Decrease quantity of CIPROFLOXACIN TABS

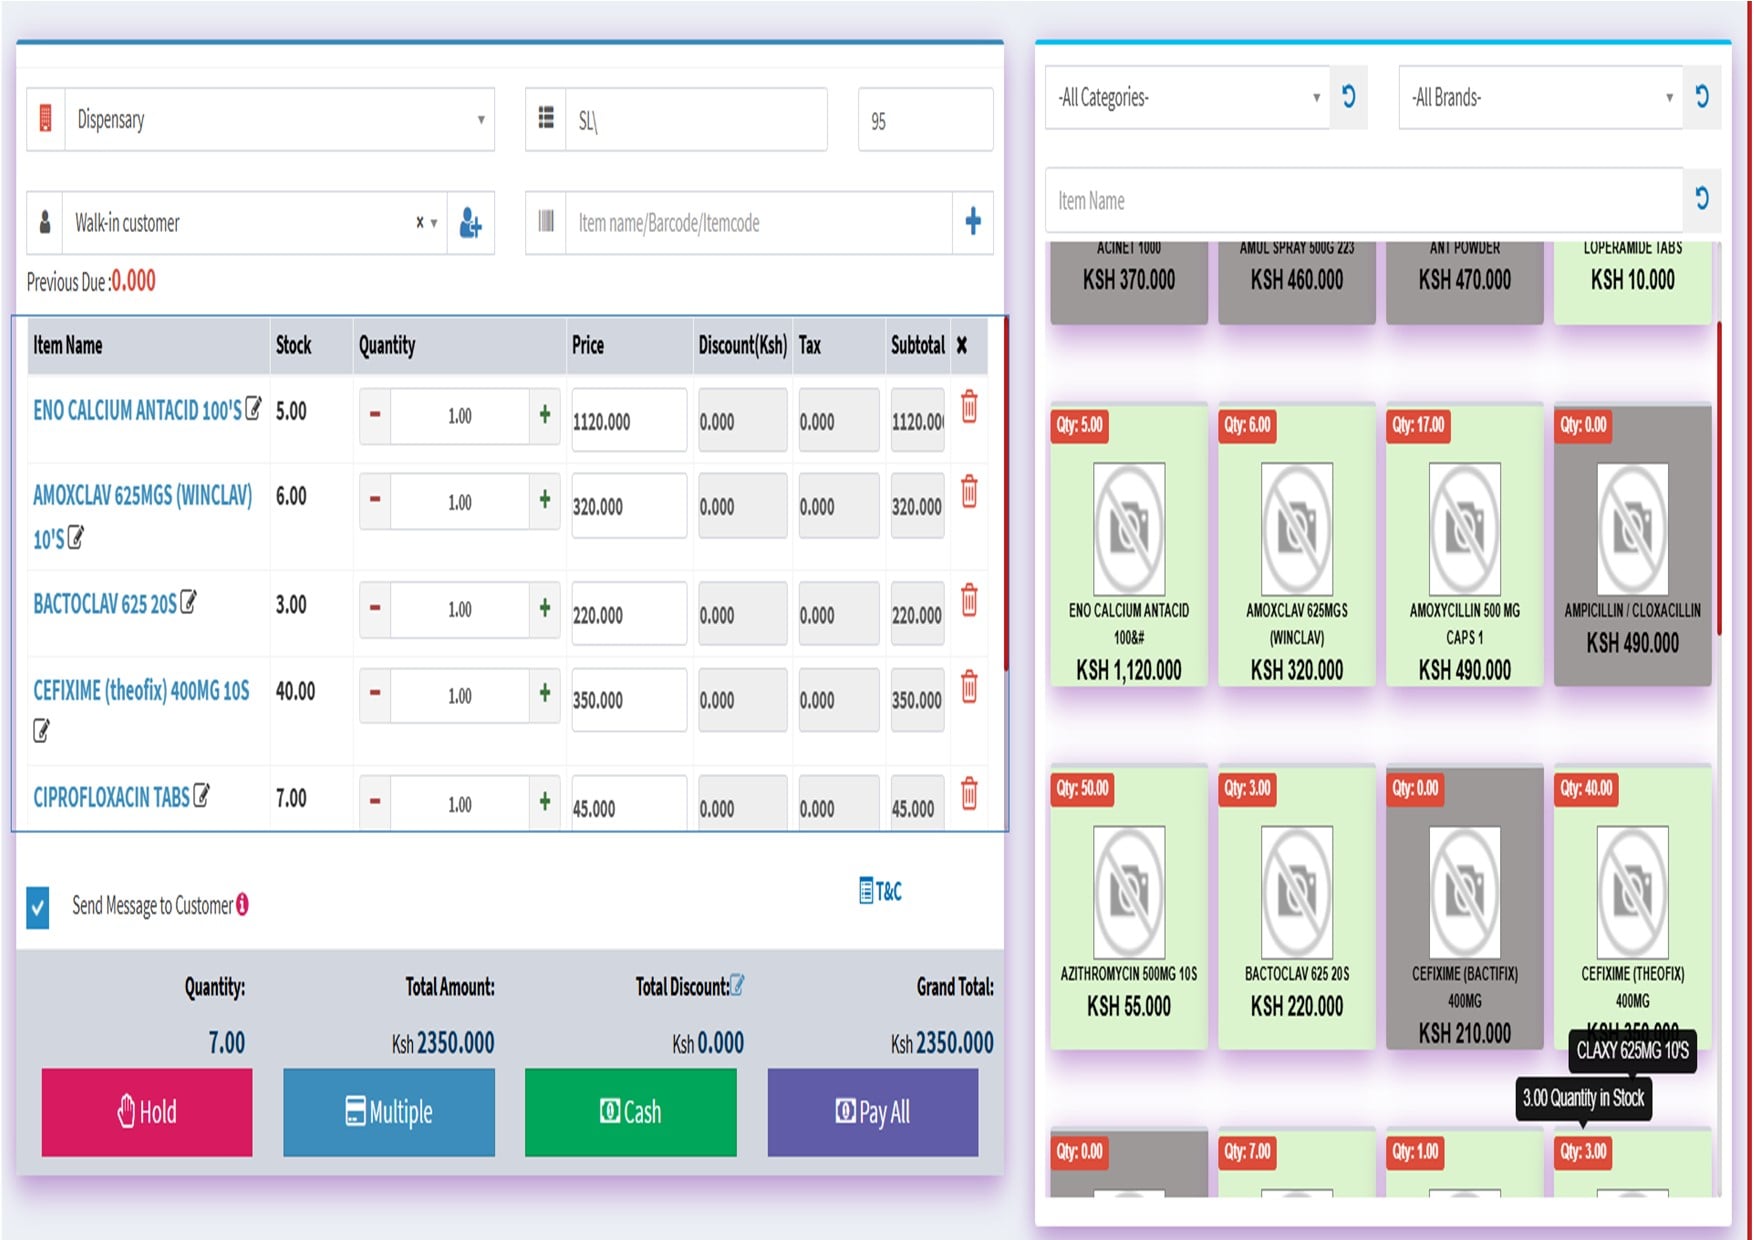pyautogui.click(x=375, y=802)
